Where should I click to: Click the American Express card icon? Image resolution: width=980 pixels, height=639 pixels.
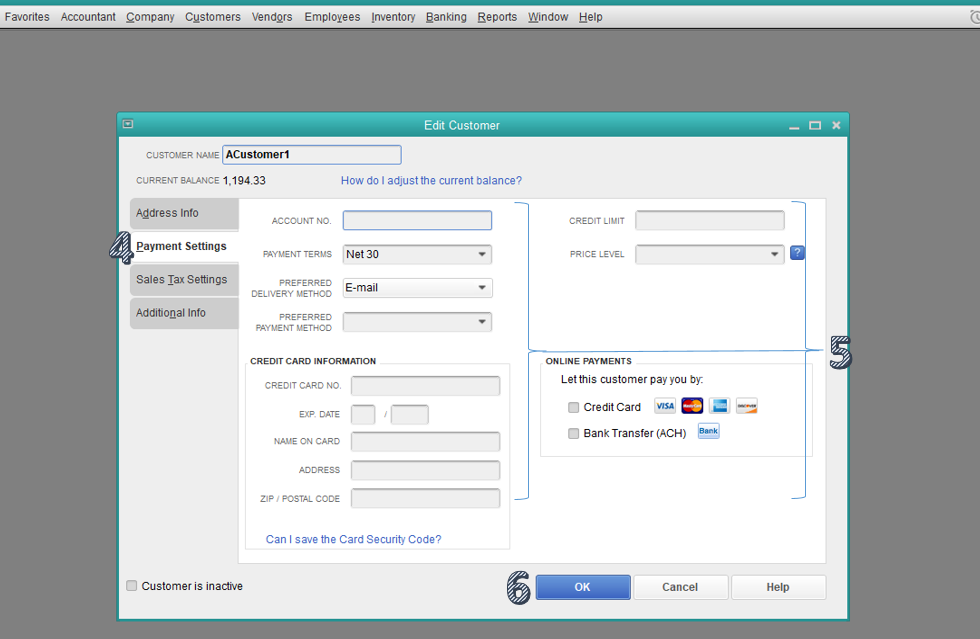(719, 406)
